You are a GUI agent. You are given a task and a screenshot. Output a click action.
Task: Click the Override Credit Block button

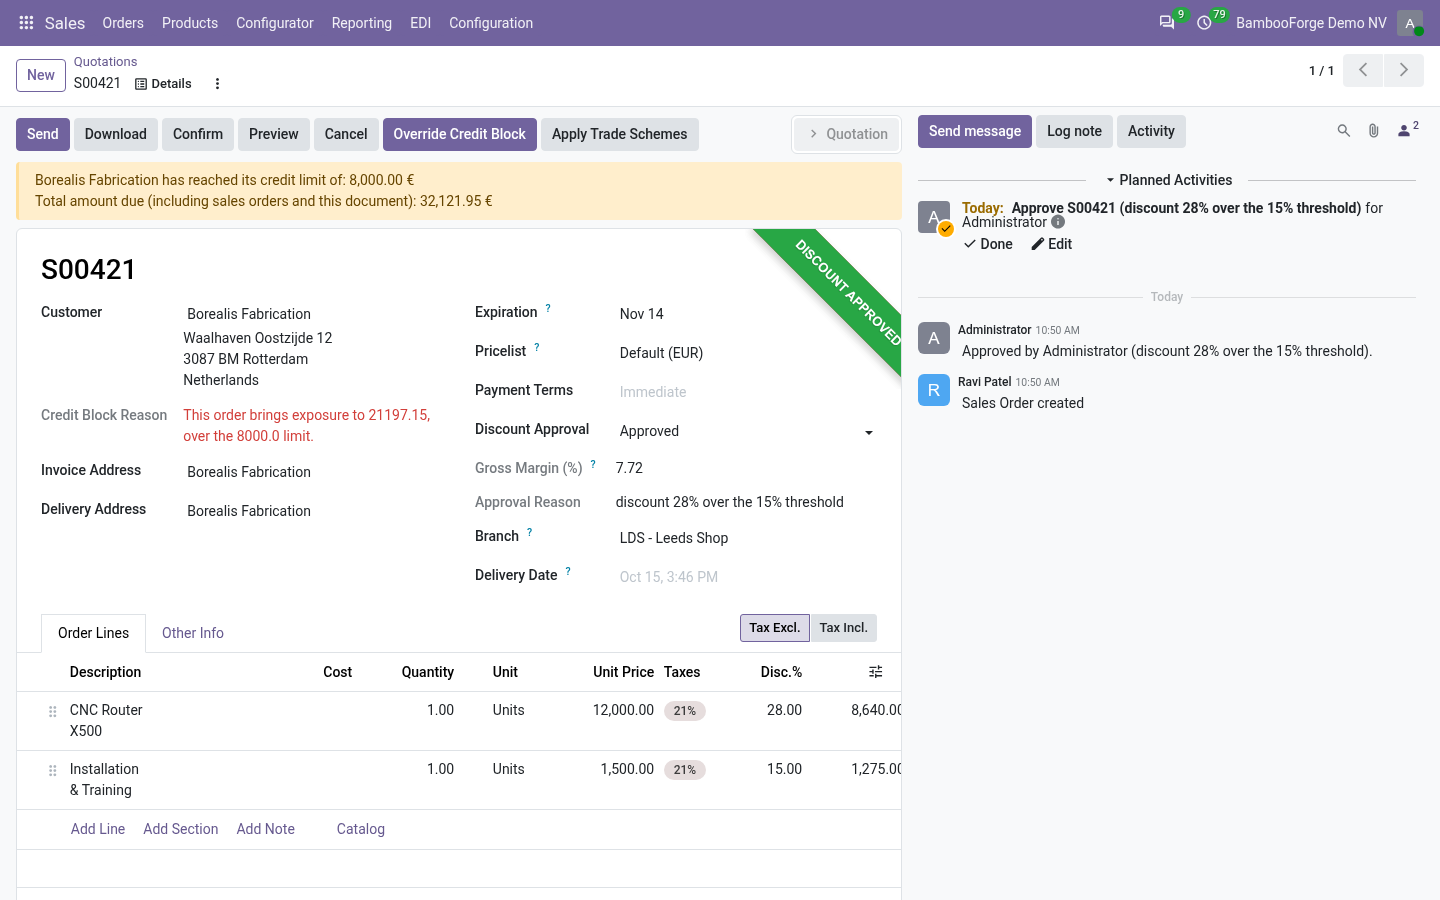tap(459, 134)
